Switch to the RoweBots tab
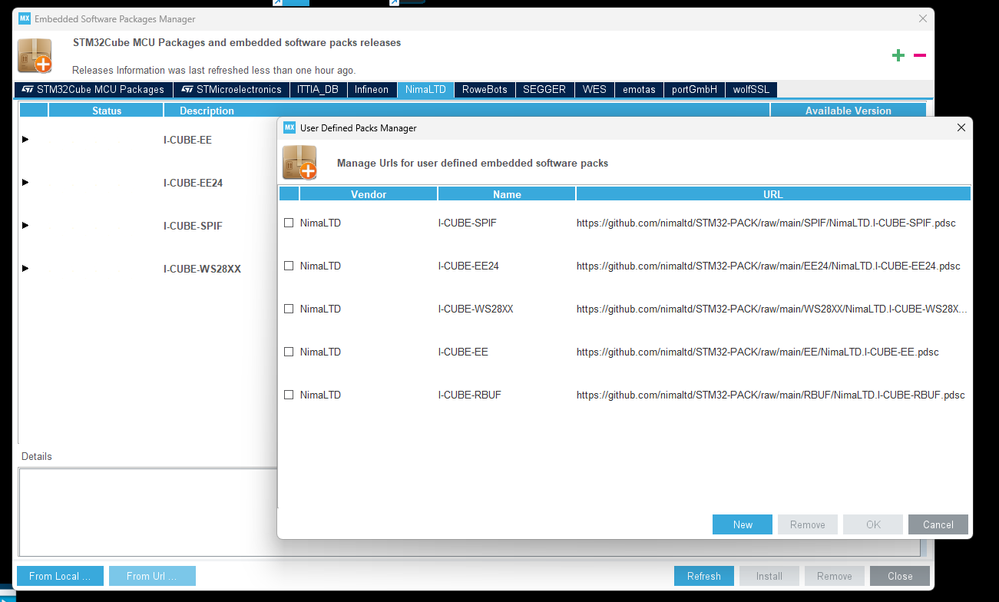 485,90
